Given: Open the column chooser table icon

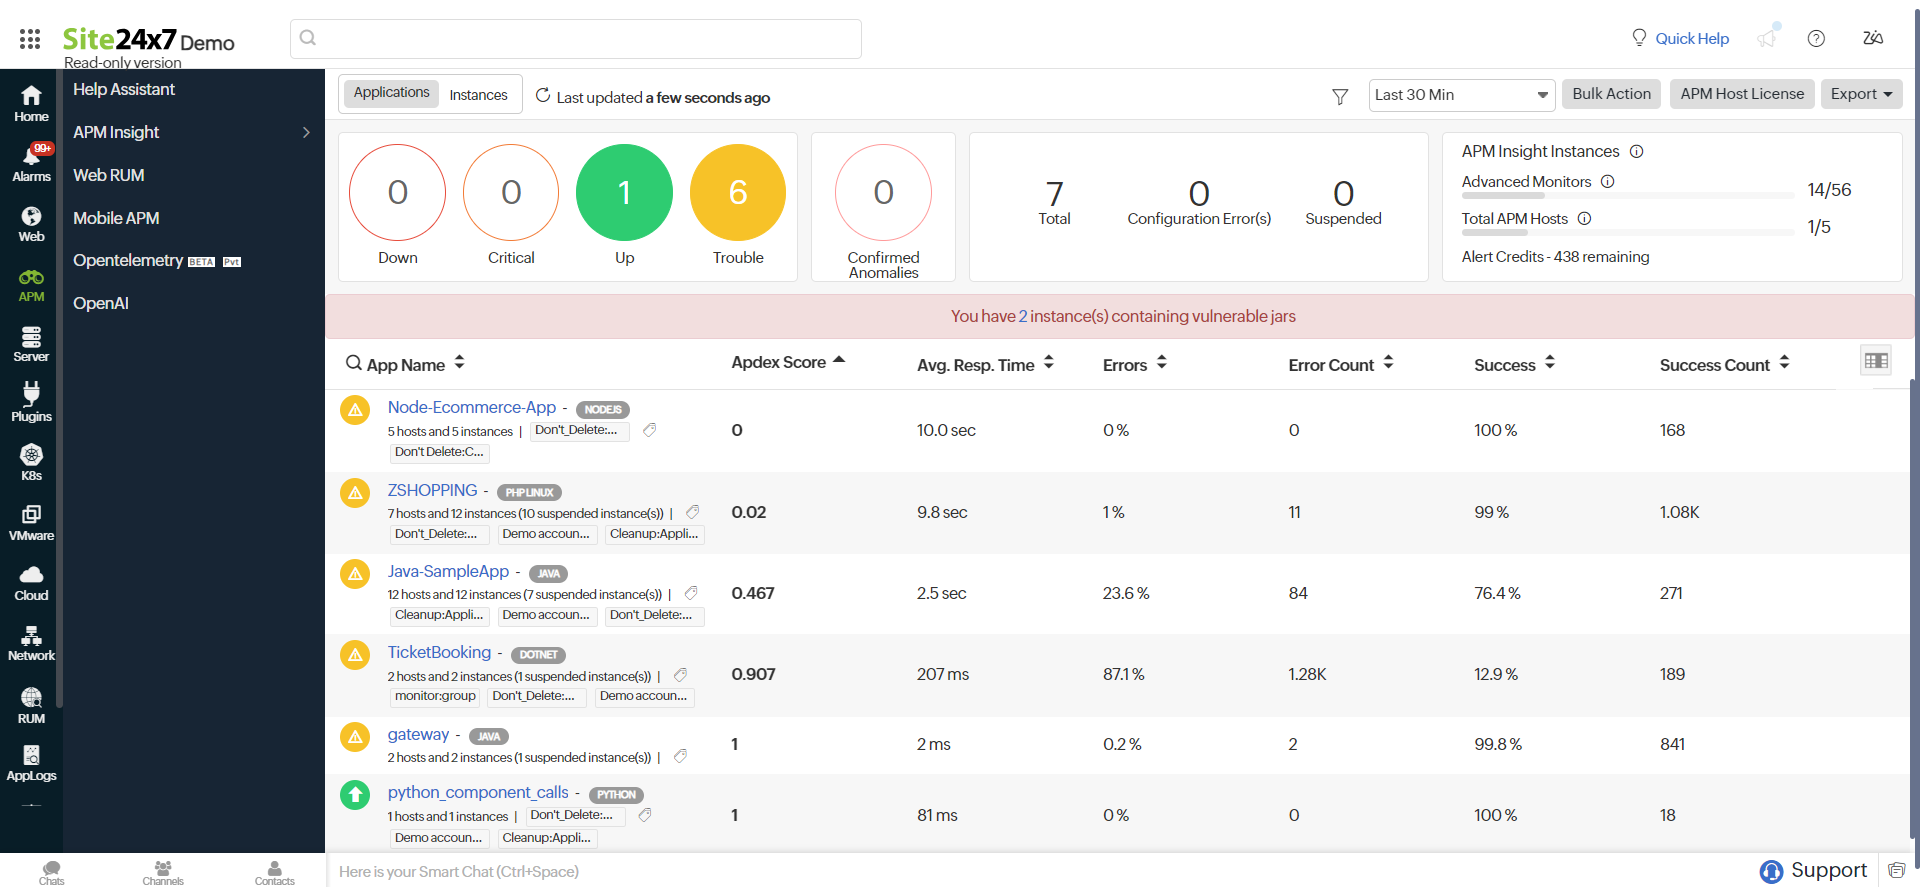Looking at the screenshot, I should (x=1876, y=361).
